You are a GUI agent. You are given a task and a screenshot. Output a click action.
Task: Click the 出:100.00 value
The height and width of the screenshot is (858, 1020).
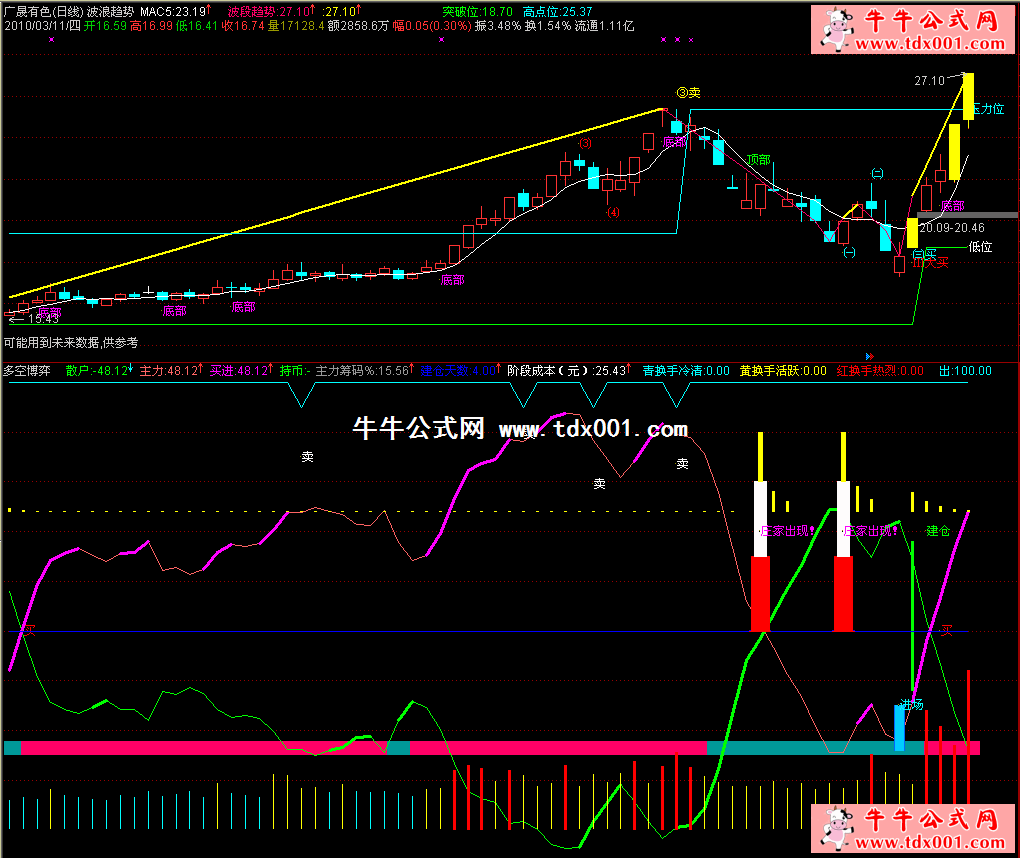[x=965, y=371]
